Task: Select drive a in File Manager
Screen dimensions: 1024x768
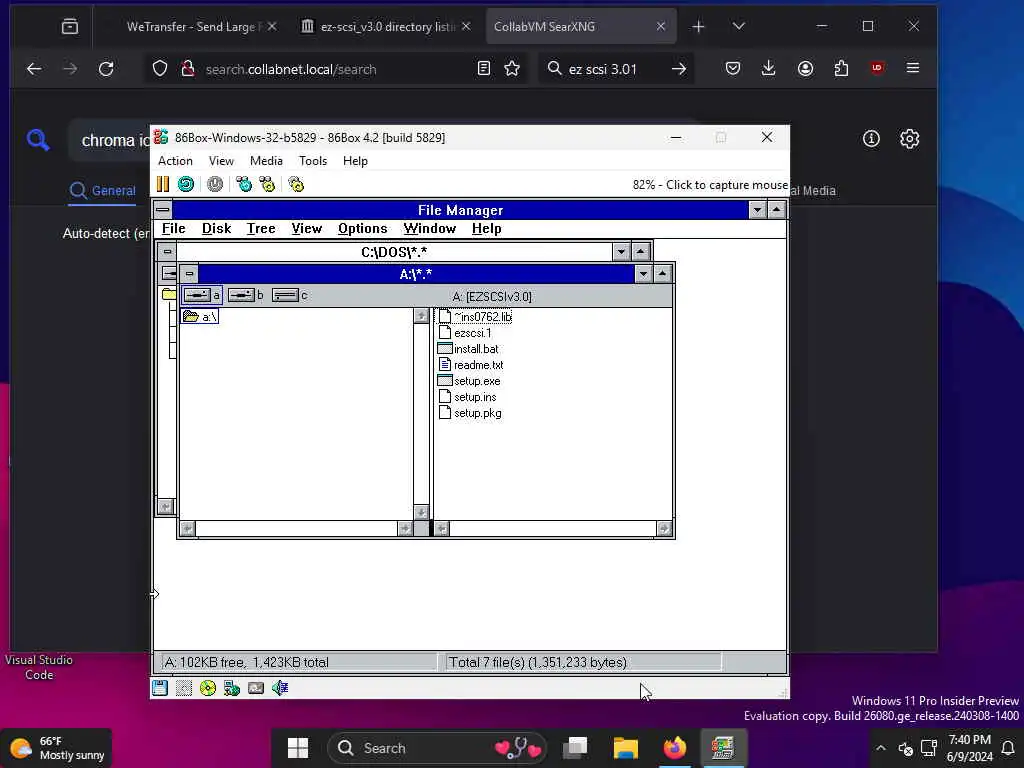Action: pyautogui.click(x=202, y=295)
